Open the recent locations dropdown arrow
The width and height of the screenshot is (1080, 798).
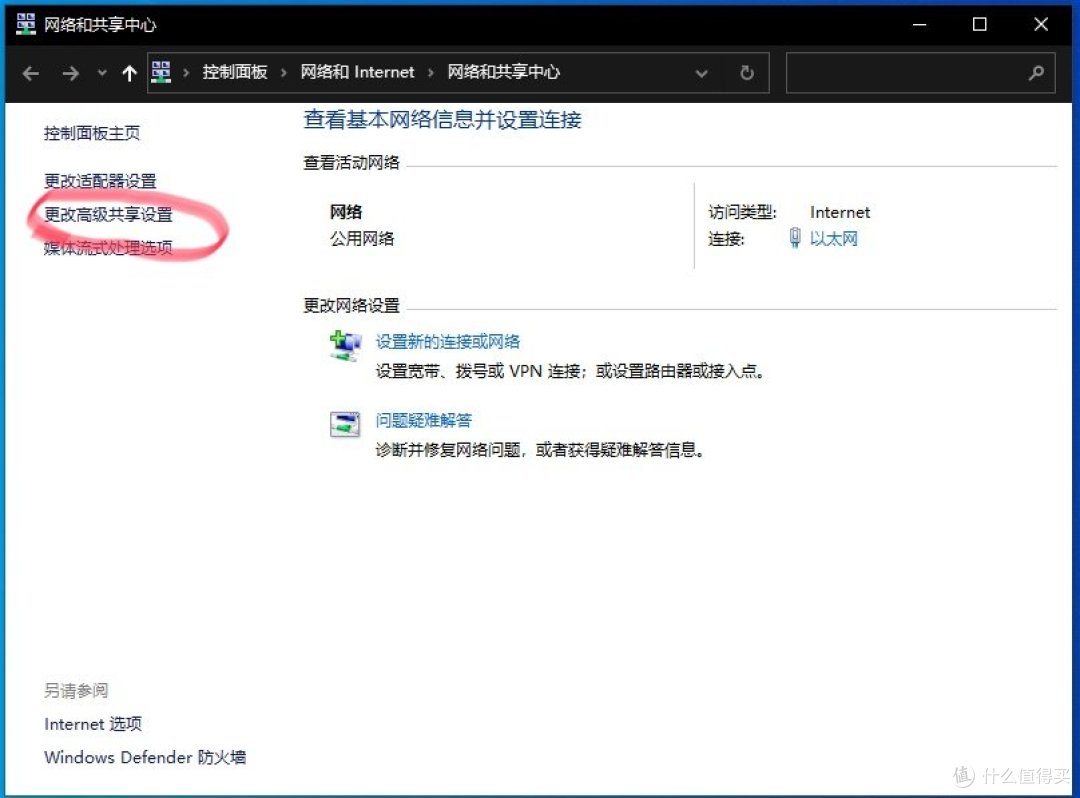coord(102,73)
